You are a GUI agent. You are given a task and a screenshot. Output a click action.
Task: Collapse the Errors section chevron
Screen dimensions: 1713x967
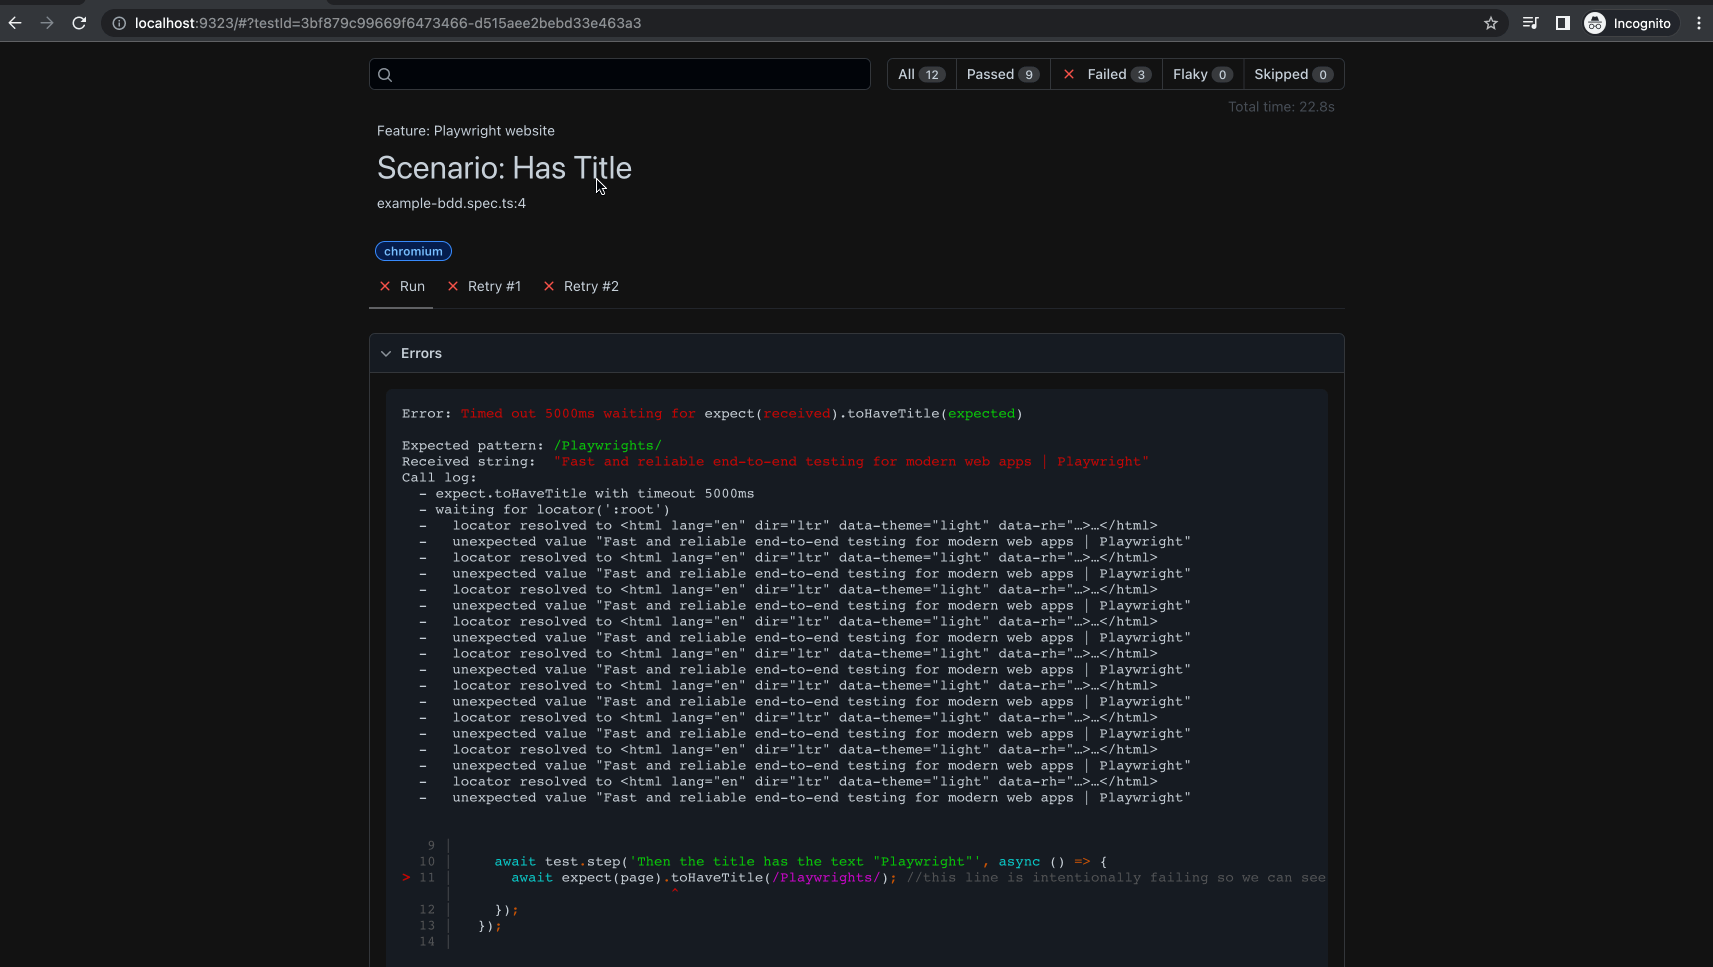386,354
